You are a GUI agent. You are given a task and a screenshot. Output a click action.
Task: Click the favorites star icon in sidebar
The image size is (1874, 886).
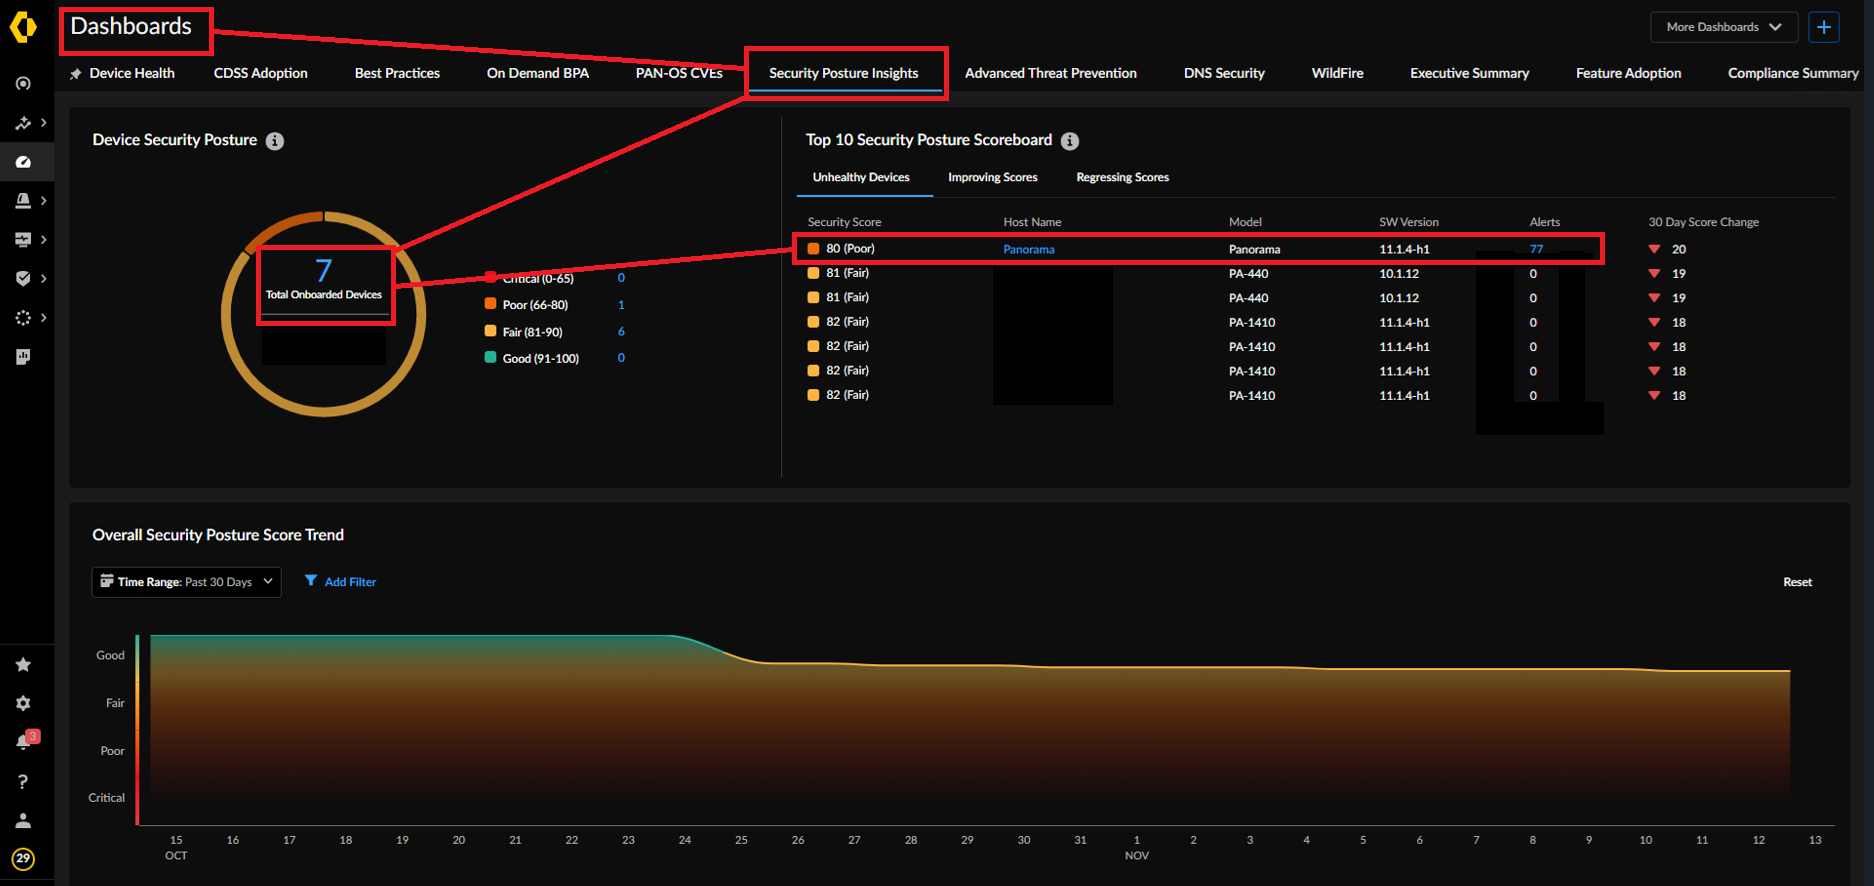23,664
